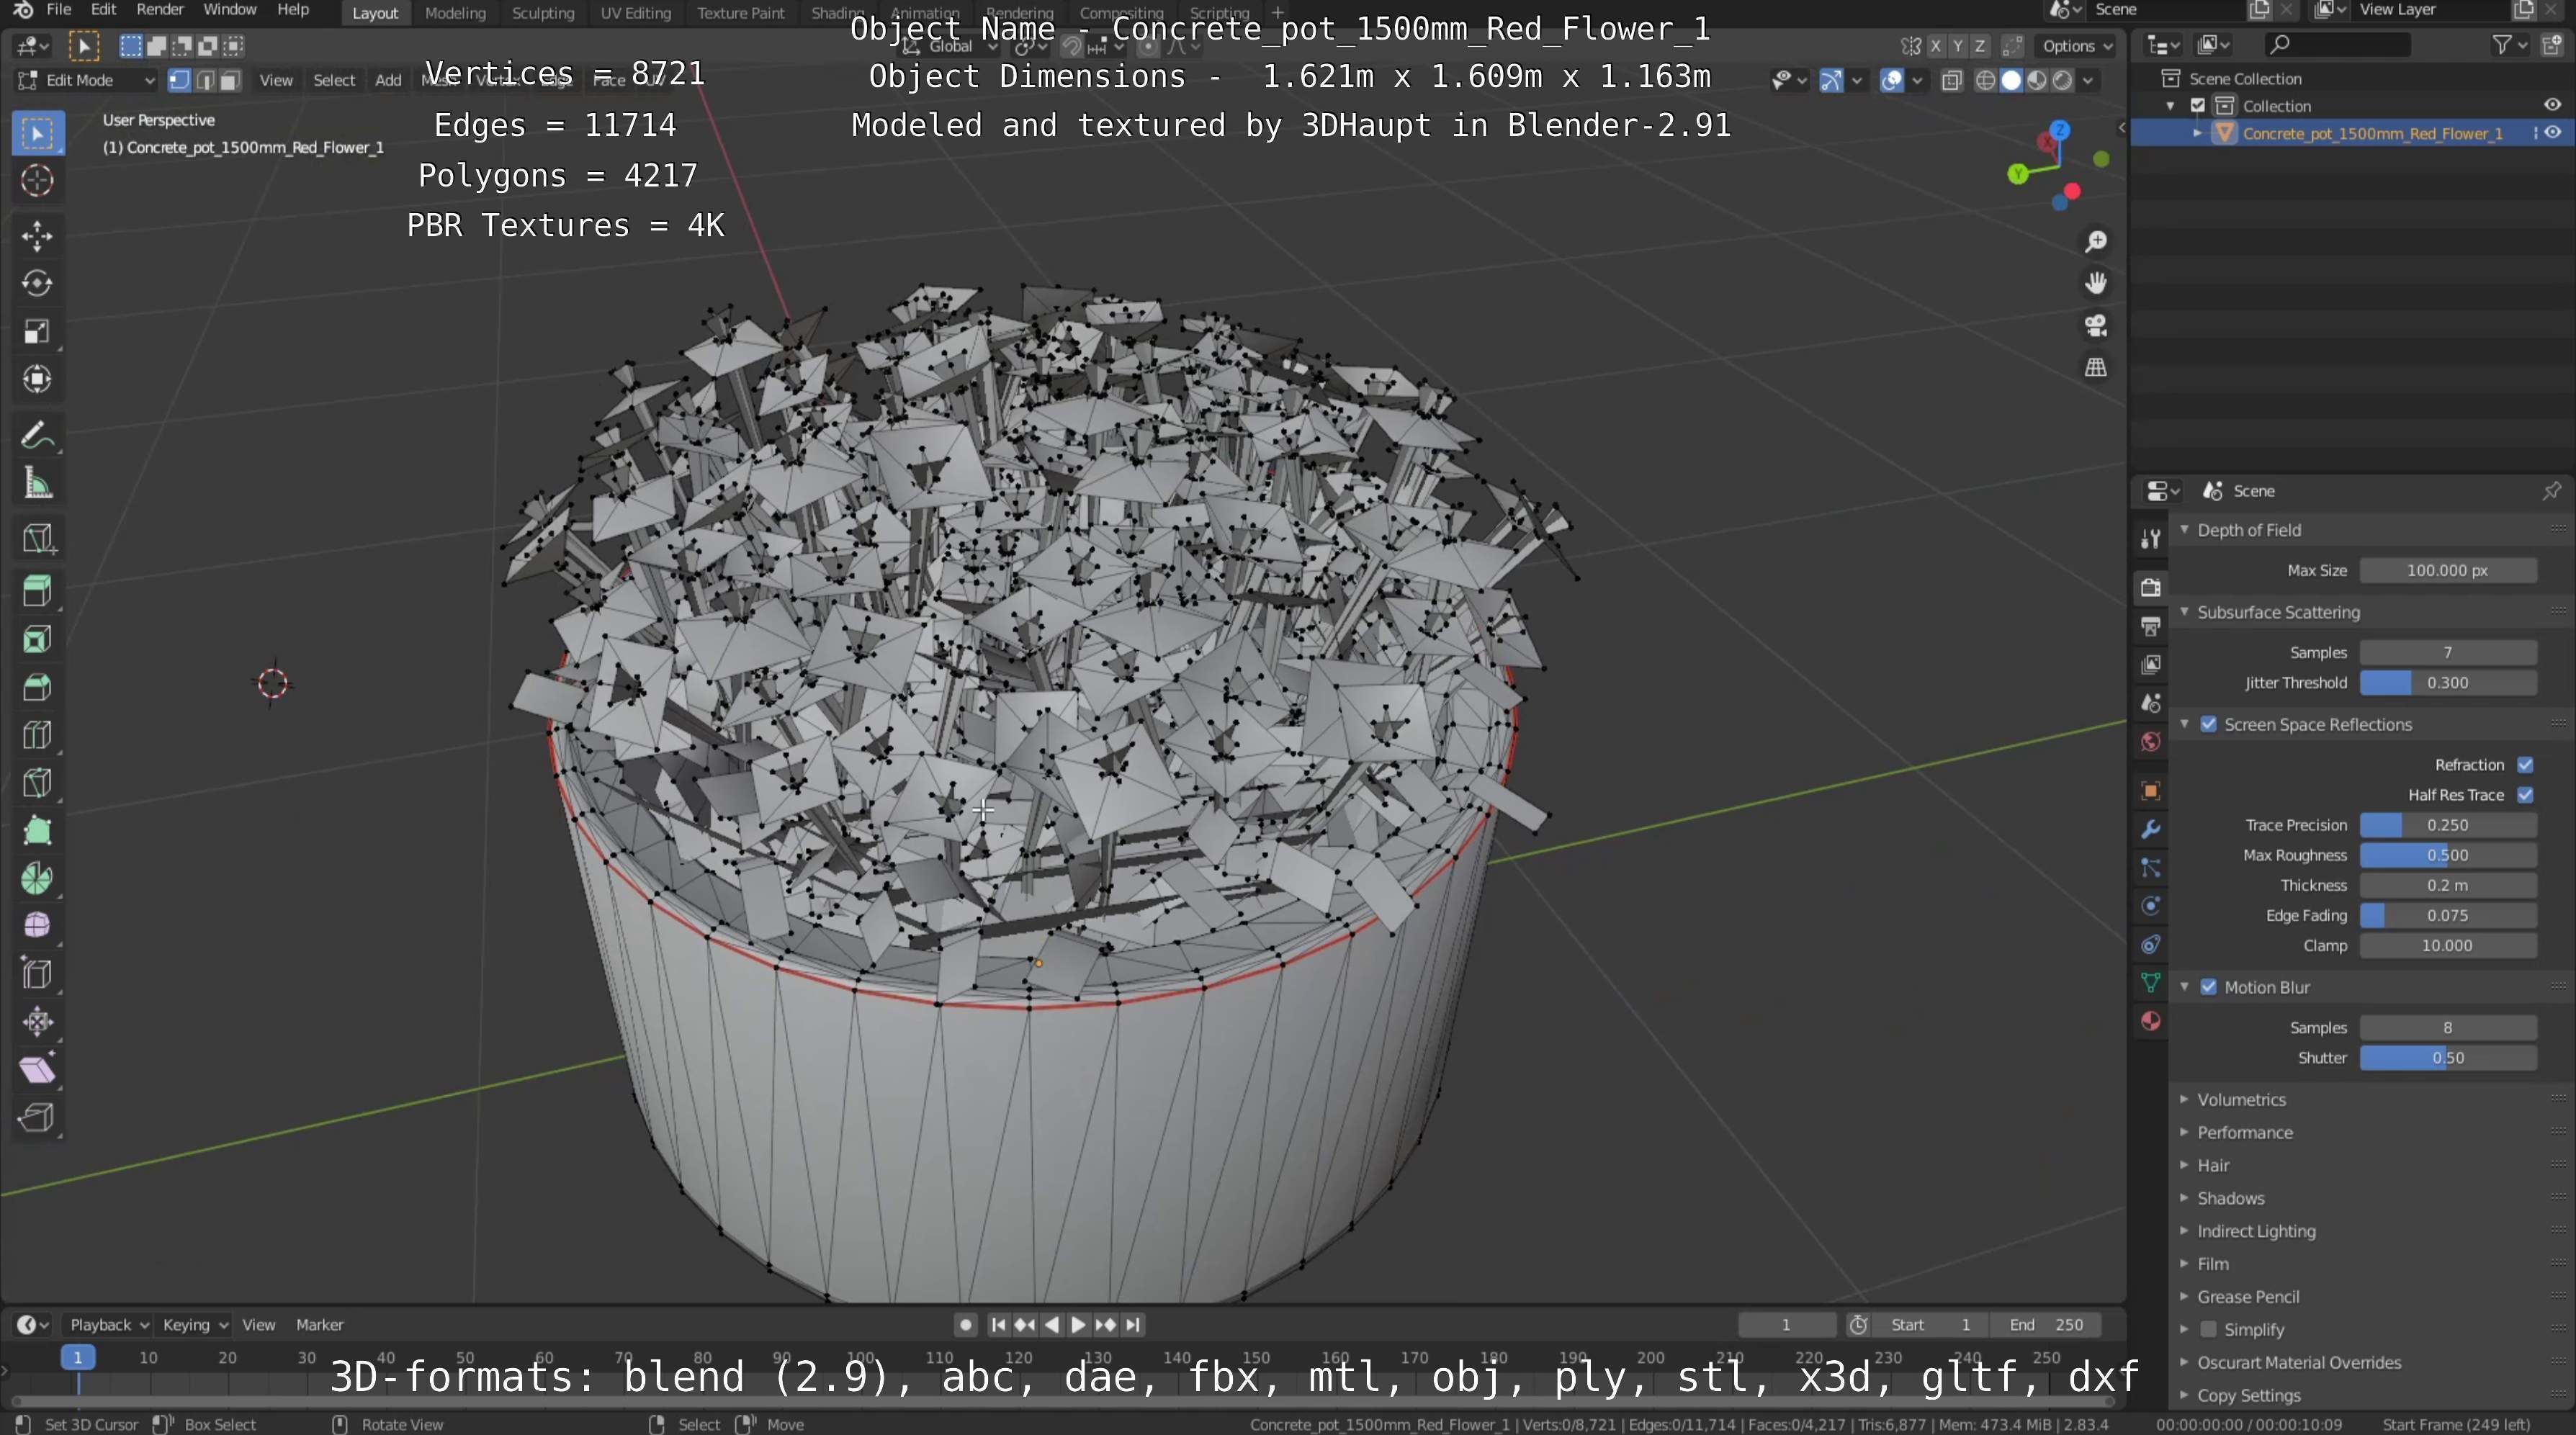Toggle the camera view icon
2576x1435 pixels.
pos(2096,326)
